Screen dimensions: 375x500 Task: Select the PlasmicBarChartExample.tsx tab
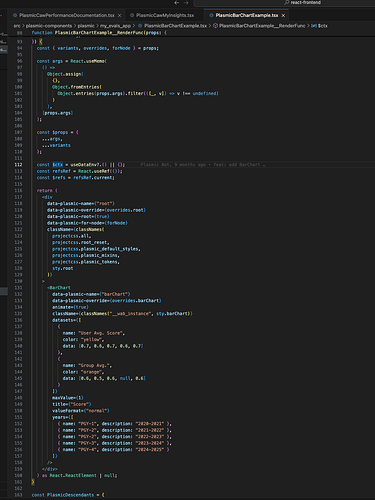[247, 15]
